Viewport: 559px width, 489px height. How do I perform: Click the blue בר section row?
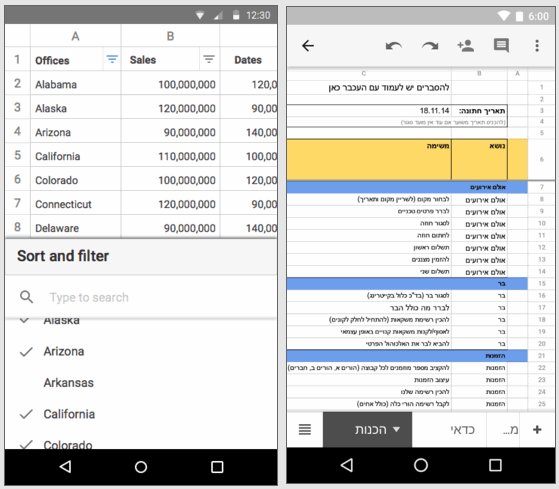(x=407, y=283)
